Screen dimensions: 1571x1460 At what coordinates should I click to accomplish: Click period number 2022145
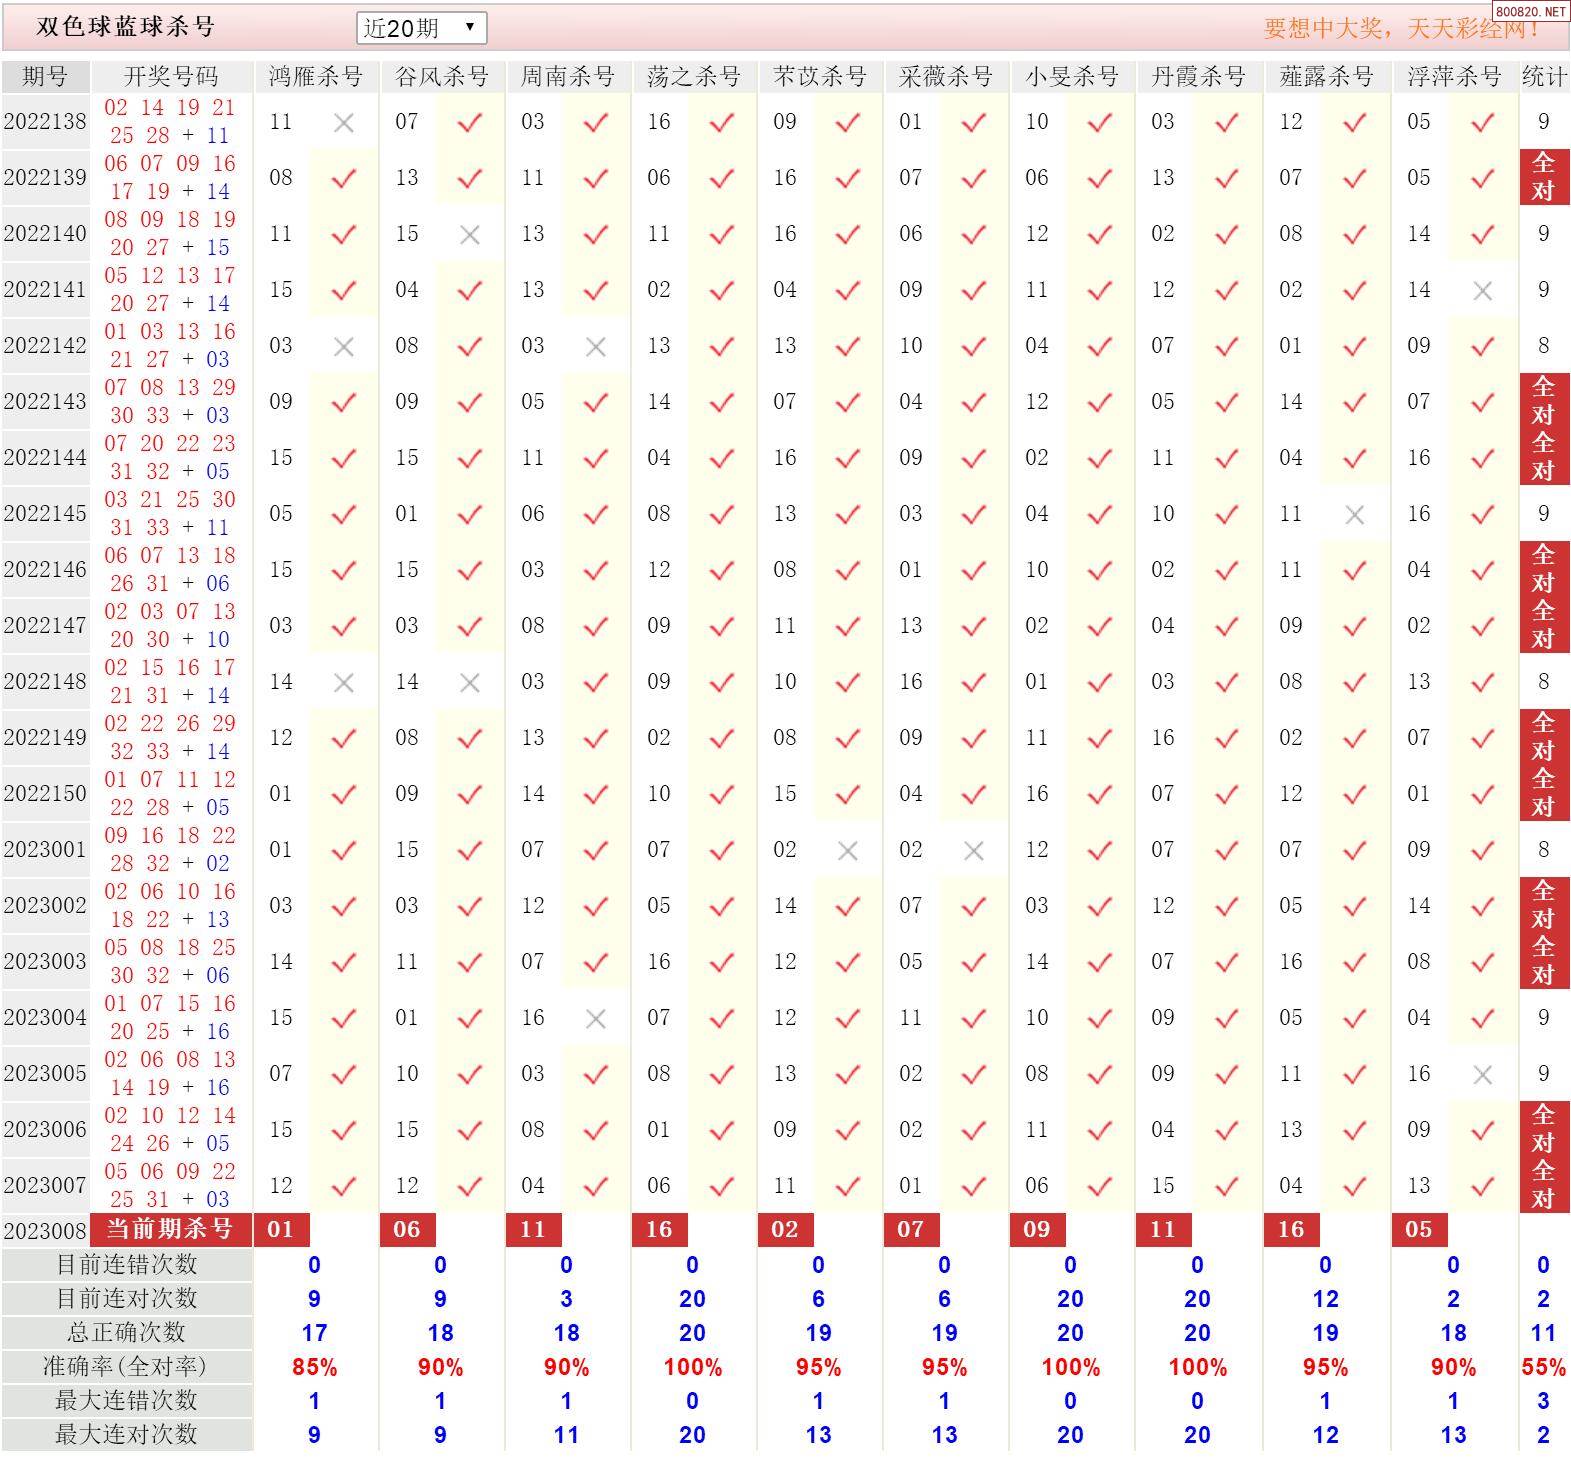tap(45, 514)
